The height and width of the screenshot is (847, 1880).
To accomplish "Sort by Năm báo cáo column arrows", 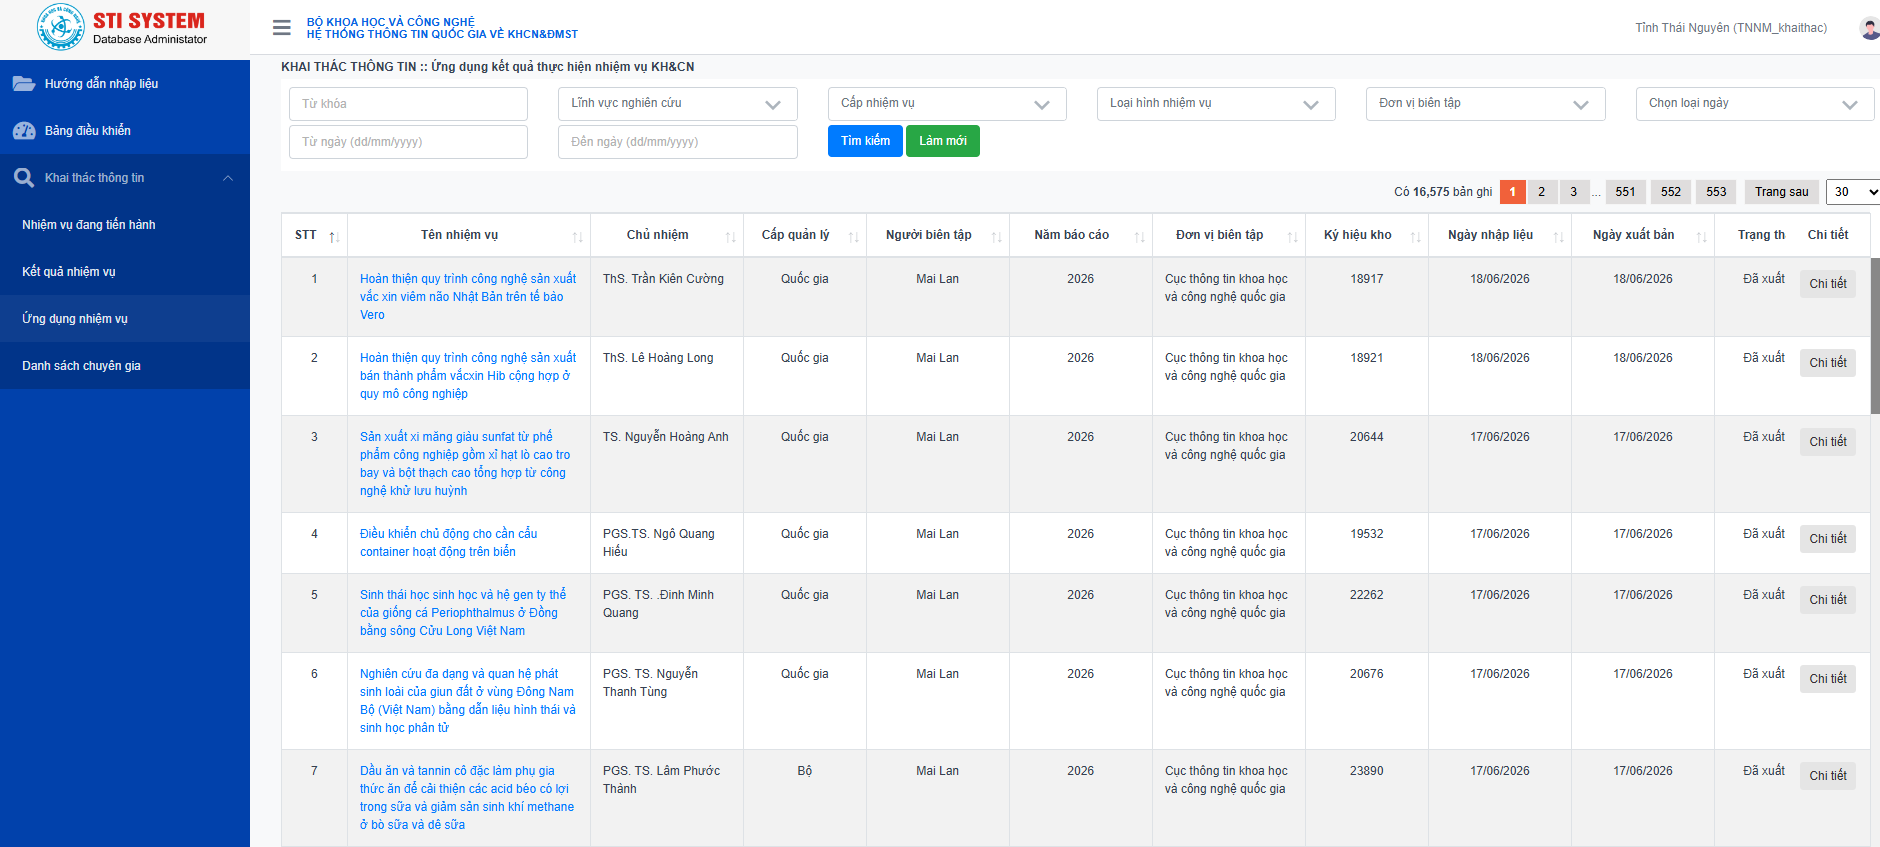I will point(1139,236).
